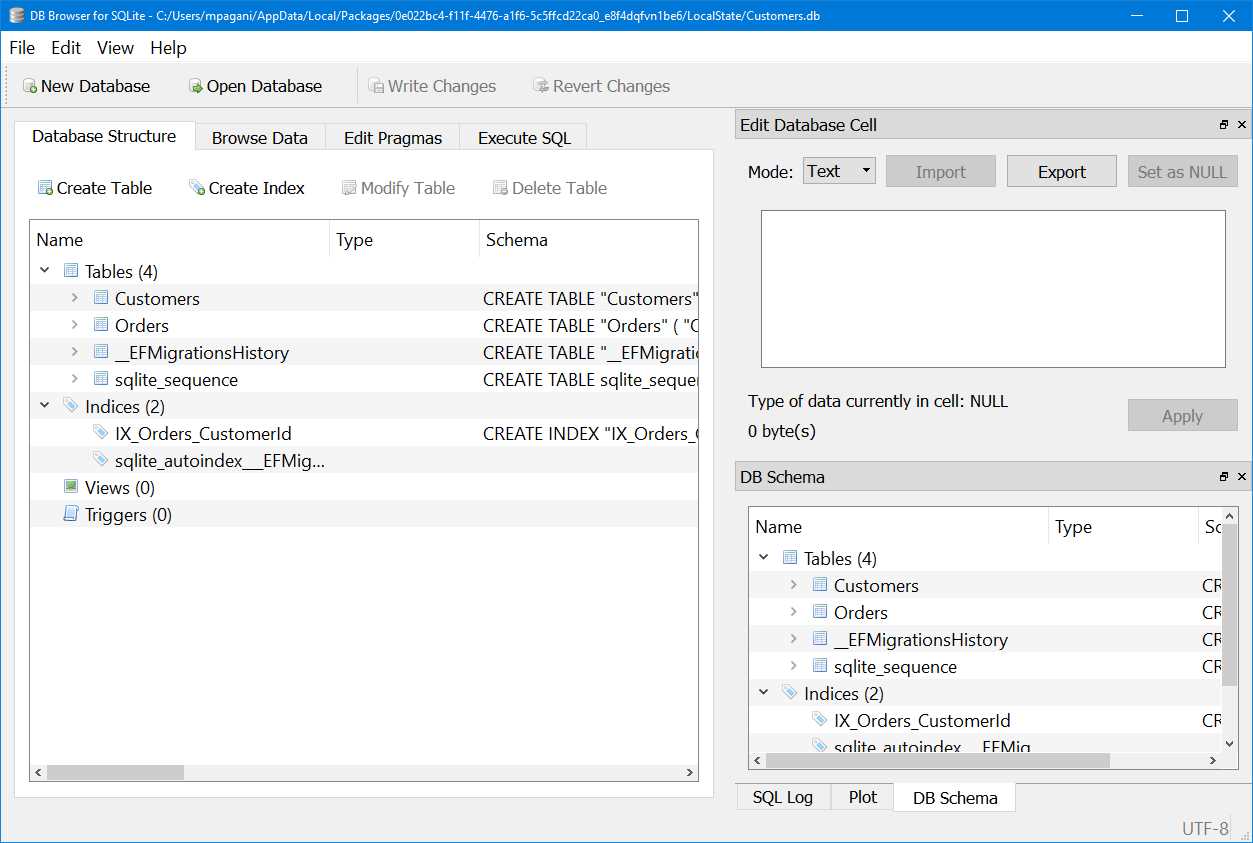Click the Modify Table icon
The image size is (1253, 843).
click(349, 187)
